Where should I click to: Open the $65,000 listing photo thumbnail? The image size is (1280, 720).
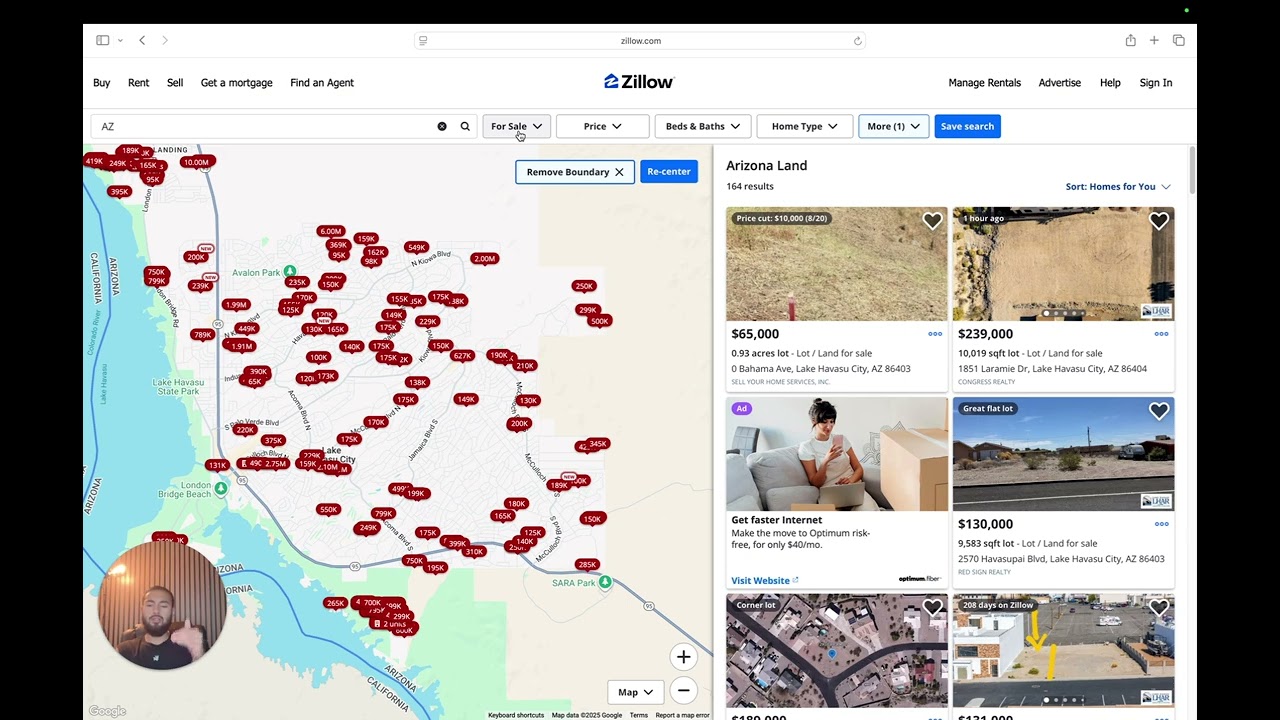(837, 264)
